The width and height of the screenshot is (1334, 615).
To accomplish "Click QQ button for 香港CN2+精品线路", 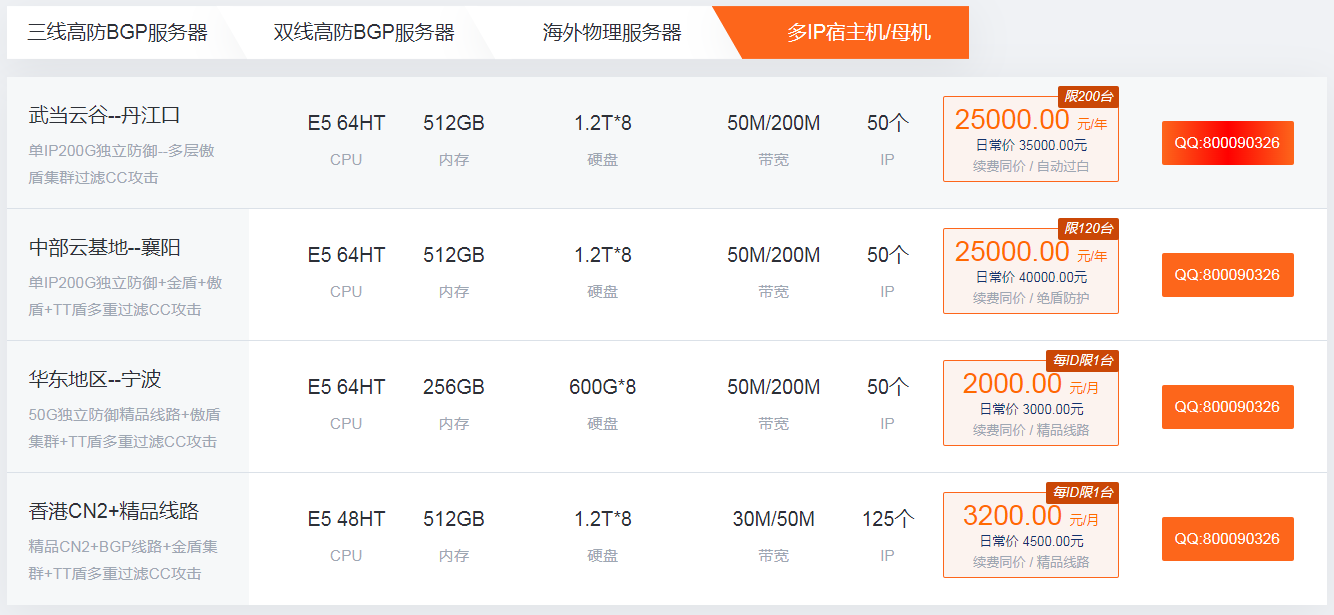I will point(1227,539).
